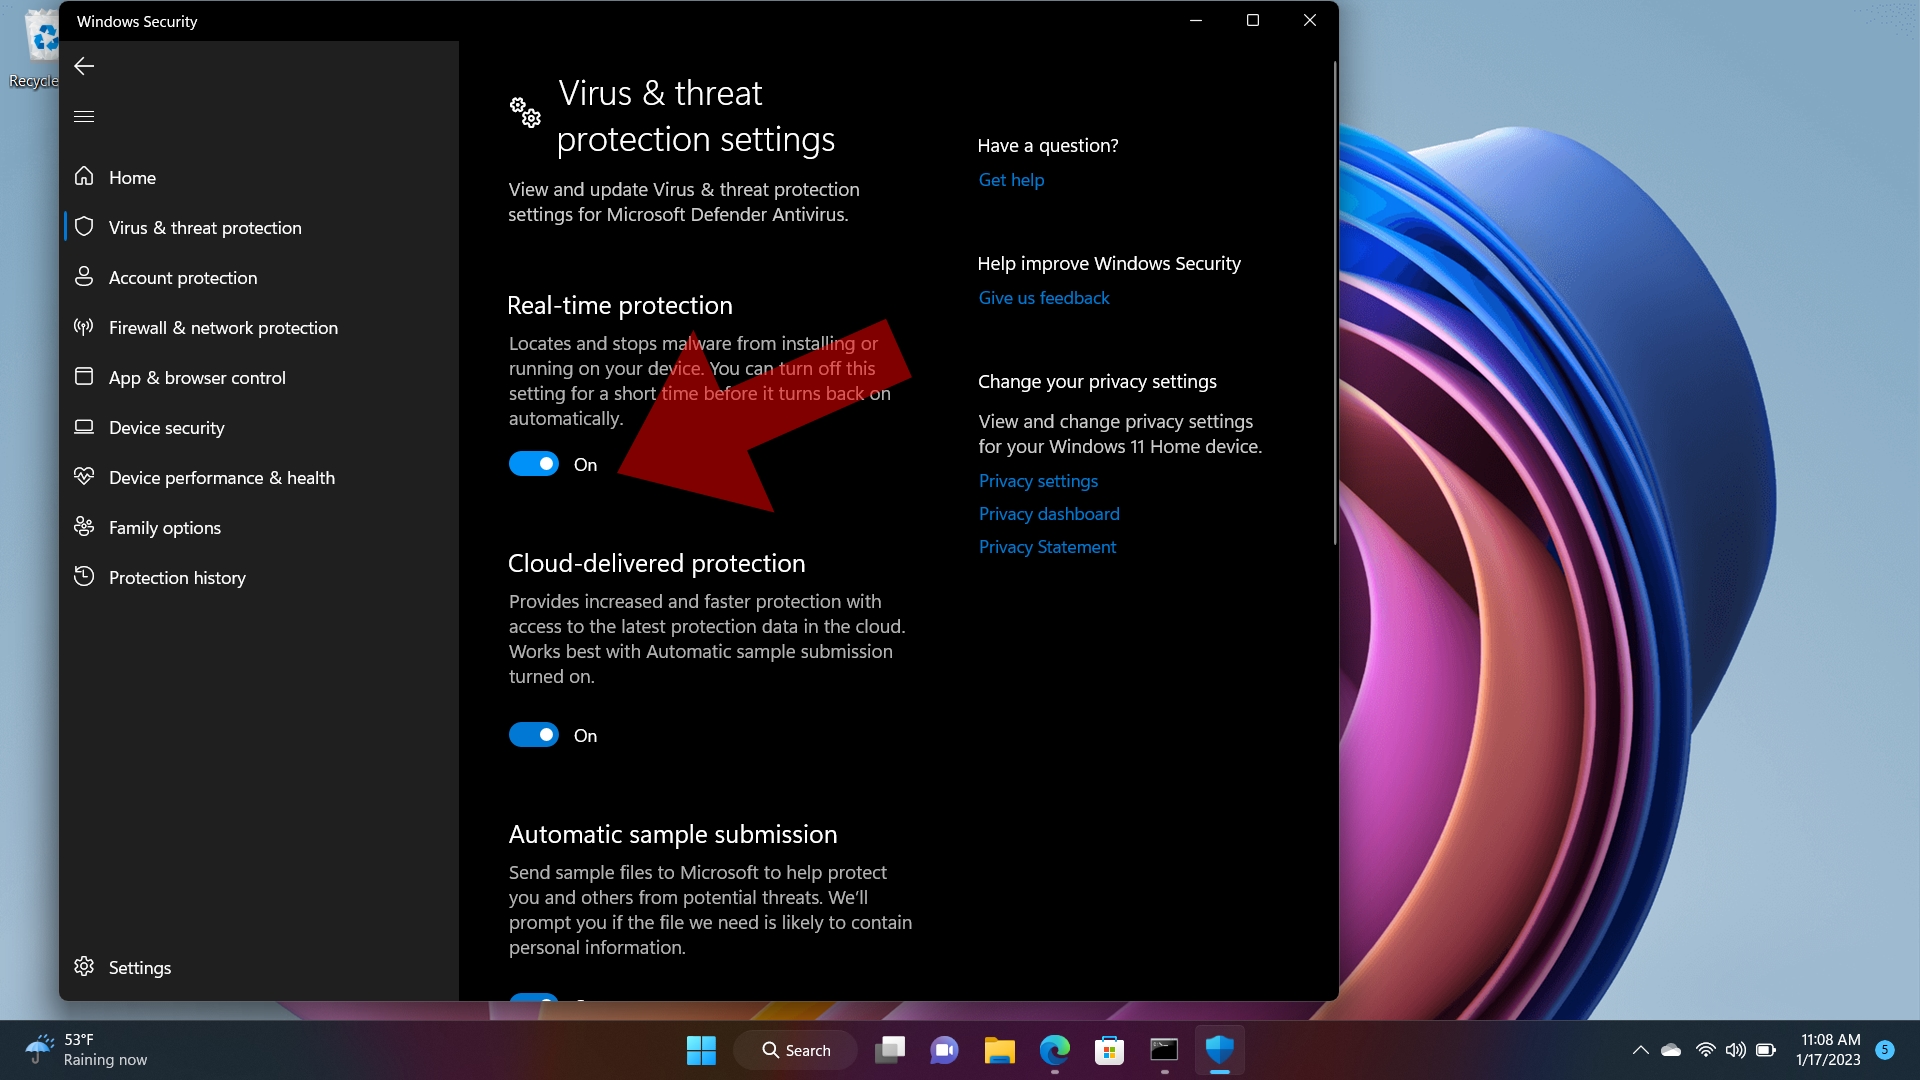Toggle Cloud-delivered protection on or off
The width and height of the screenshot is (1920, 1080).
click(x=534, y=735)
